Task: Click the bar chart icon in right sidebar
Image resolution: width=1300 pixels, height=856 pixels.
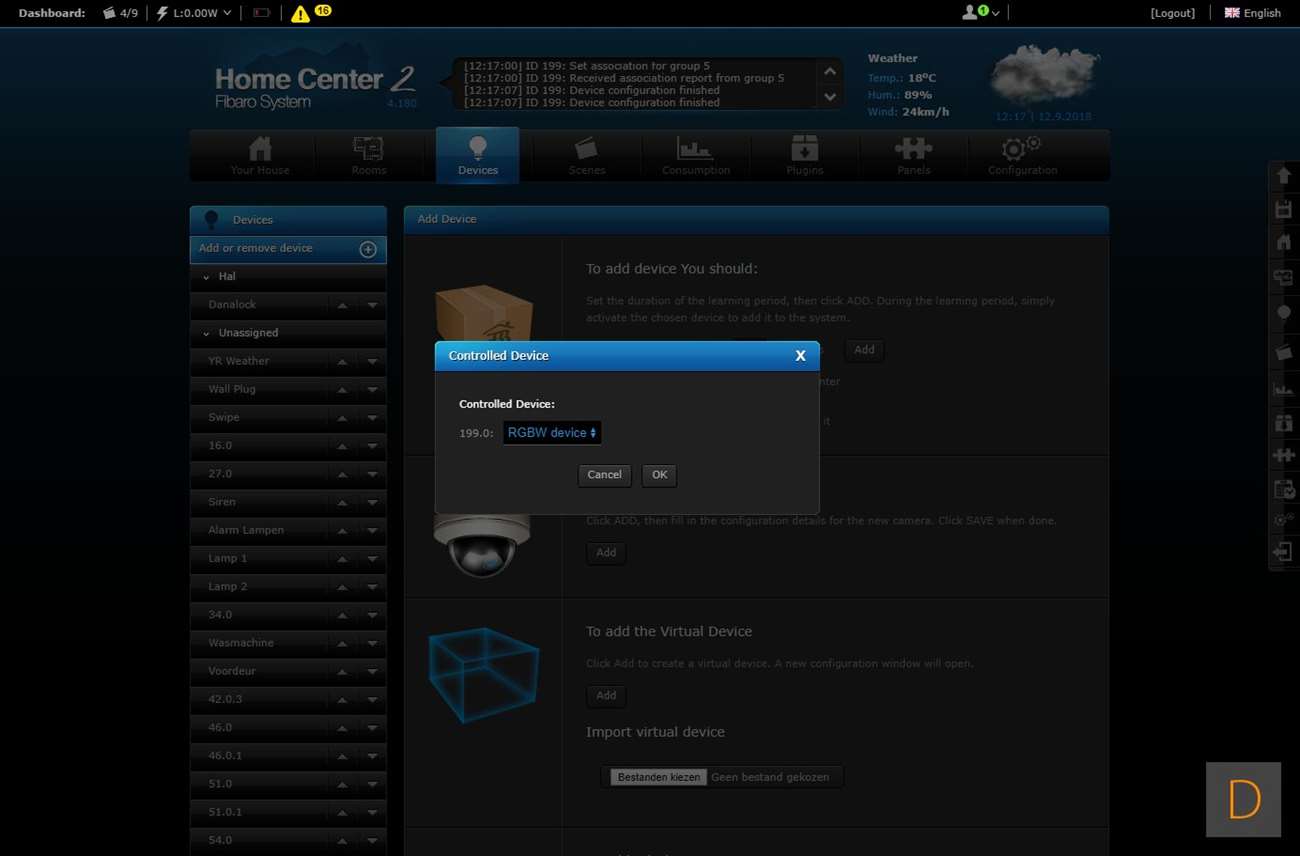Action: [x=1284, y=389]
